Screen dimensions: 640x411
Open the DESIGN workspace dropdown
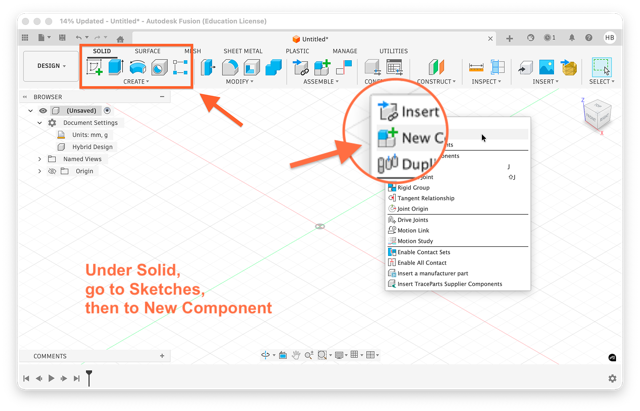pyautogui.click(x=51, y=66)
